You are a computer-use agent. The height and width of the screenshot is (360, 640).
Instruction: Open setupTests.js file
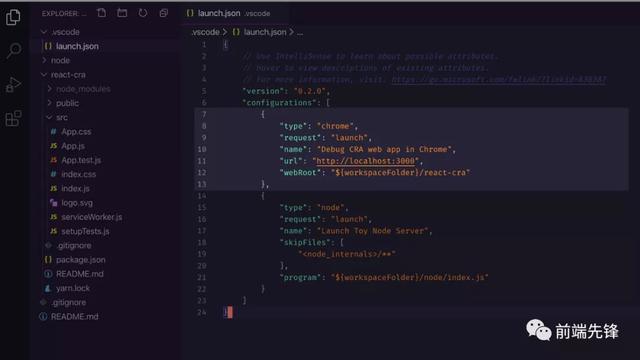coord(85,231)
